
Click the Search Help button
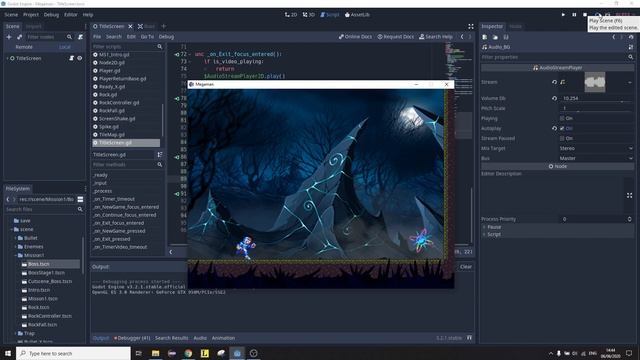point(436,37)
